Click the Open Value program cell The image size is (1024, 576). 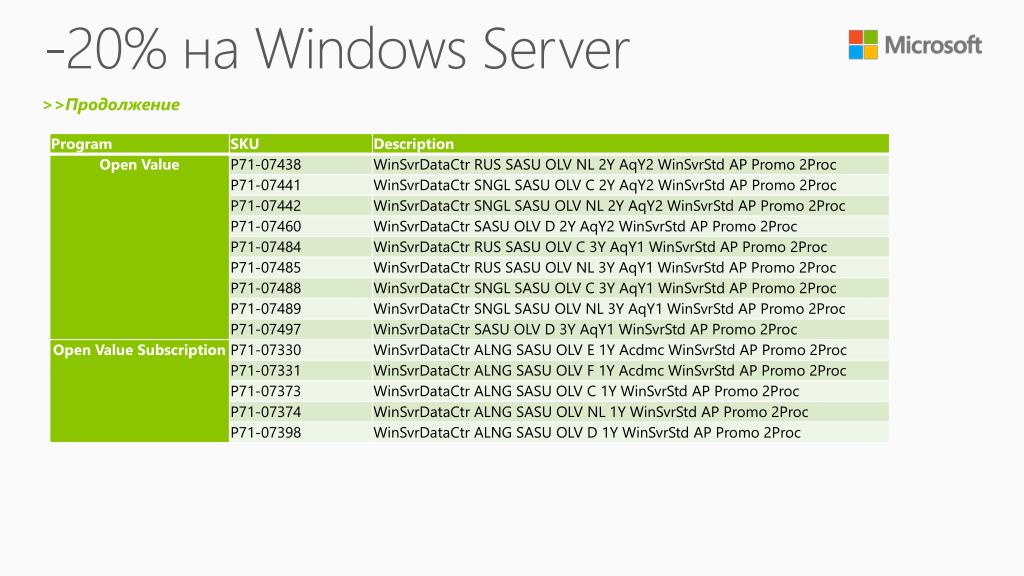(x=139, y=247)
